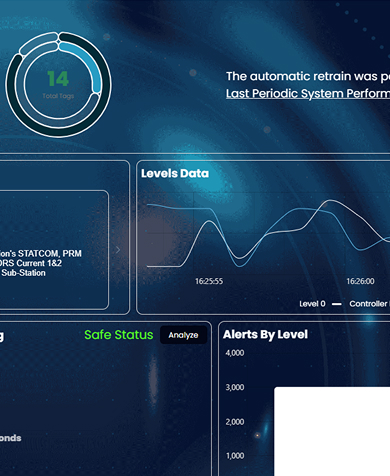Open the Last Periodic System Performance link

tap(308, 94)
